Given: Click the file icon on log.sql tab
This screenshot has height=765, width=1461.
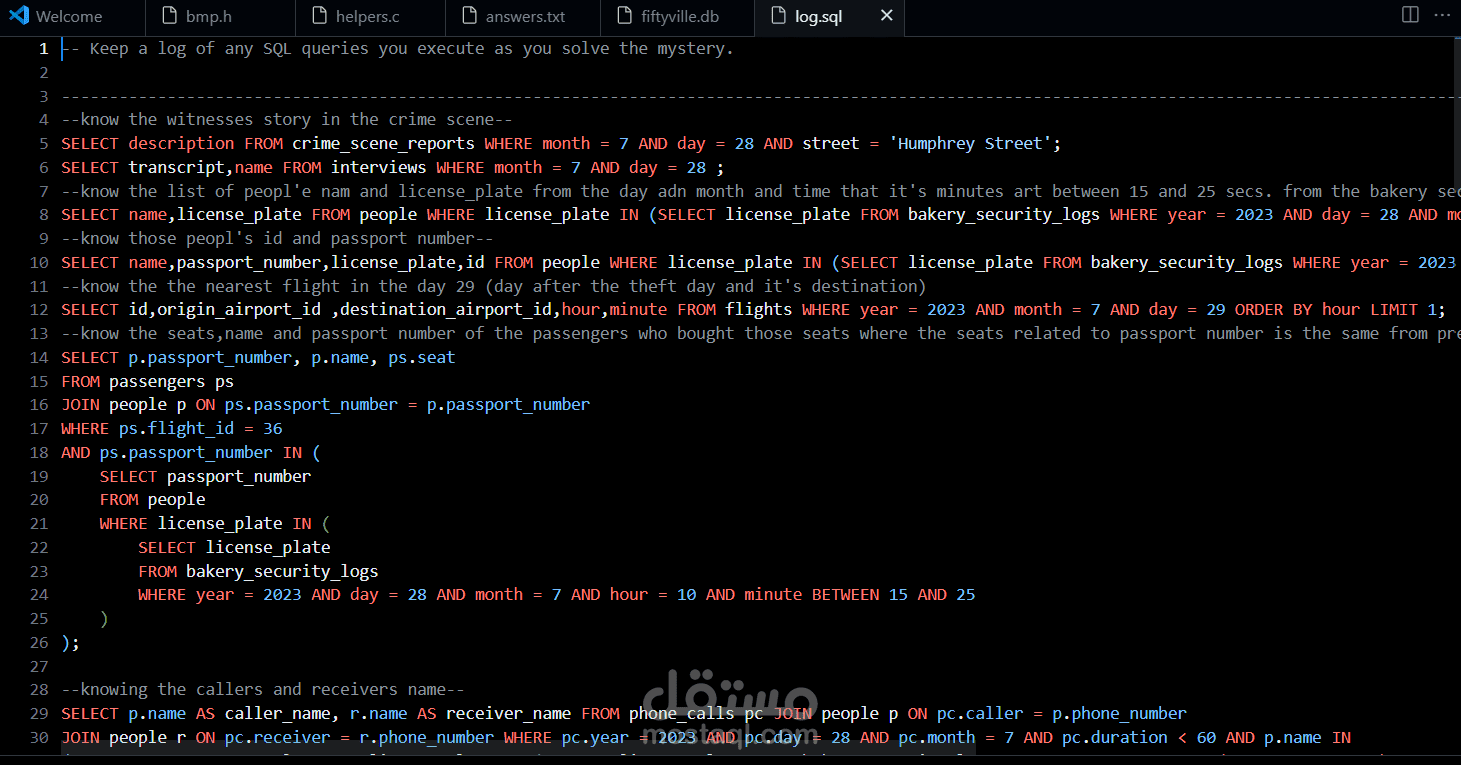Looking at the screenshot, I should 777,16.
